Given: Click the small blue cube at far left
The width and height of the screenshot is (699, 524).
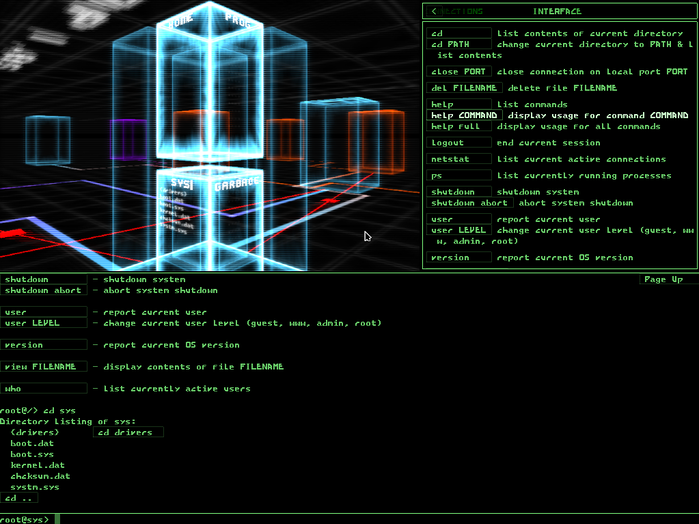Looking at the screenshot, I should tap(48, 140).
